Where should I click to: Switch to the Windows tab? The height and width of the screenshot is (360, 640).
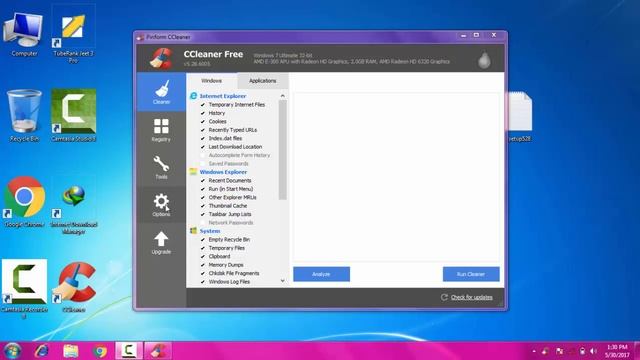click(x=211, y=81)
